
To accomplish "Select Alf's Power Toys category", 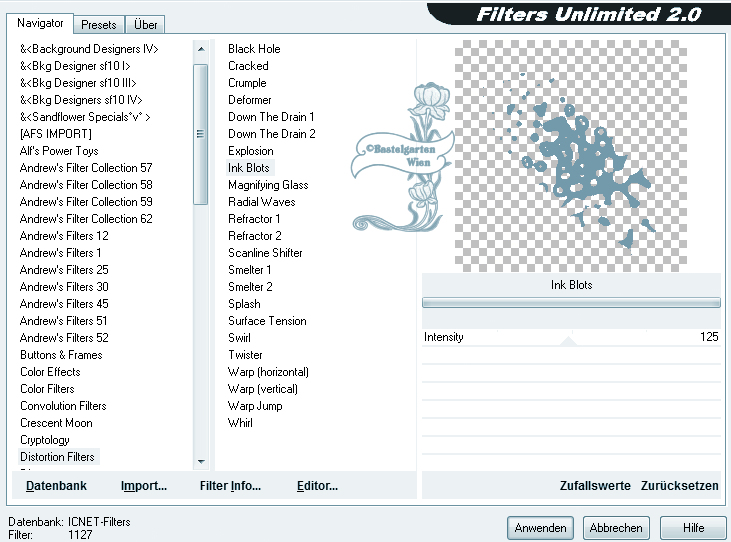I will click(59, 151).
